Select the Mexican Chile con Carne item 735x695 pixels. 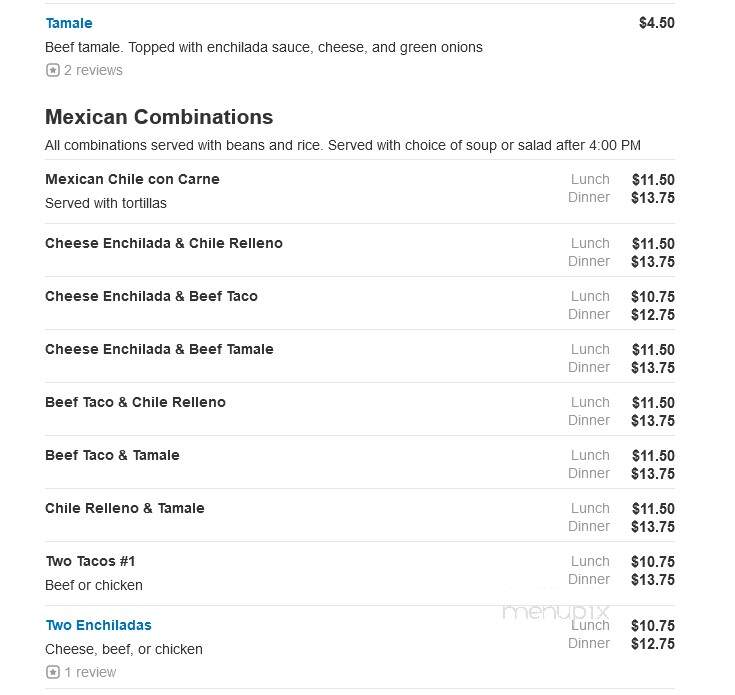pyautogui.click(x=132, y=179)
